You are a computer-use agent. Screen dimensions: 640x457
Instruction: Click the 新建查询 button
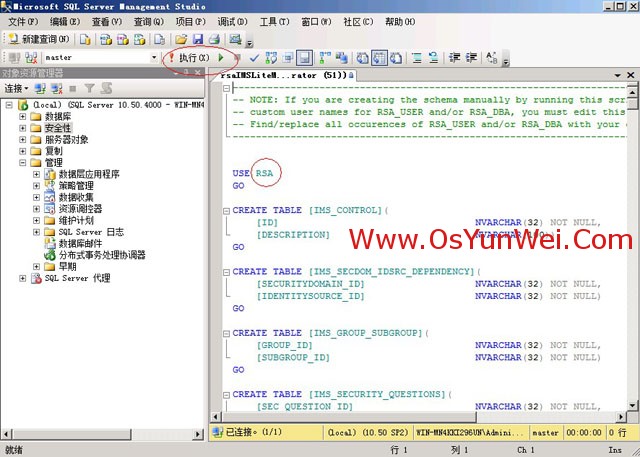click(x=39, y=39)
